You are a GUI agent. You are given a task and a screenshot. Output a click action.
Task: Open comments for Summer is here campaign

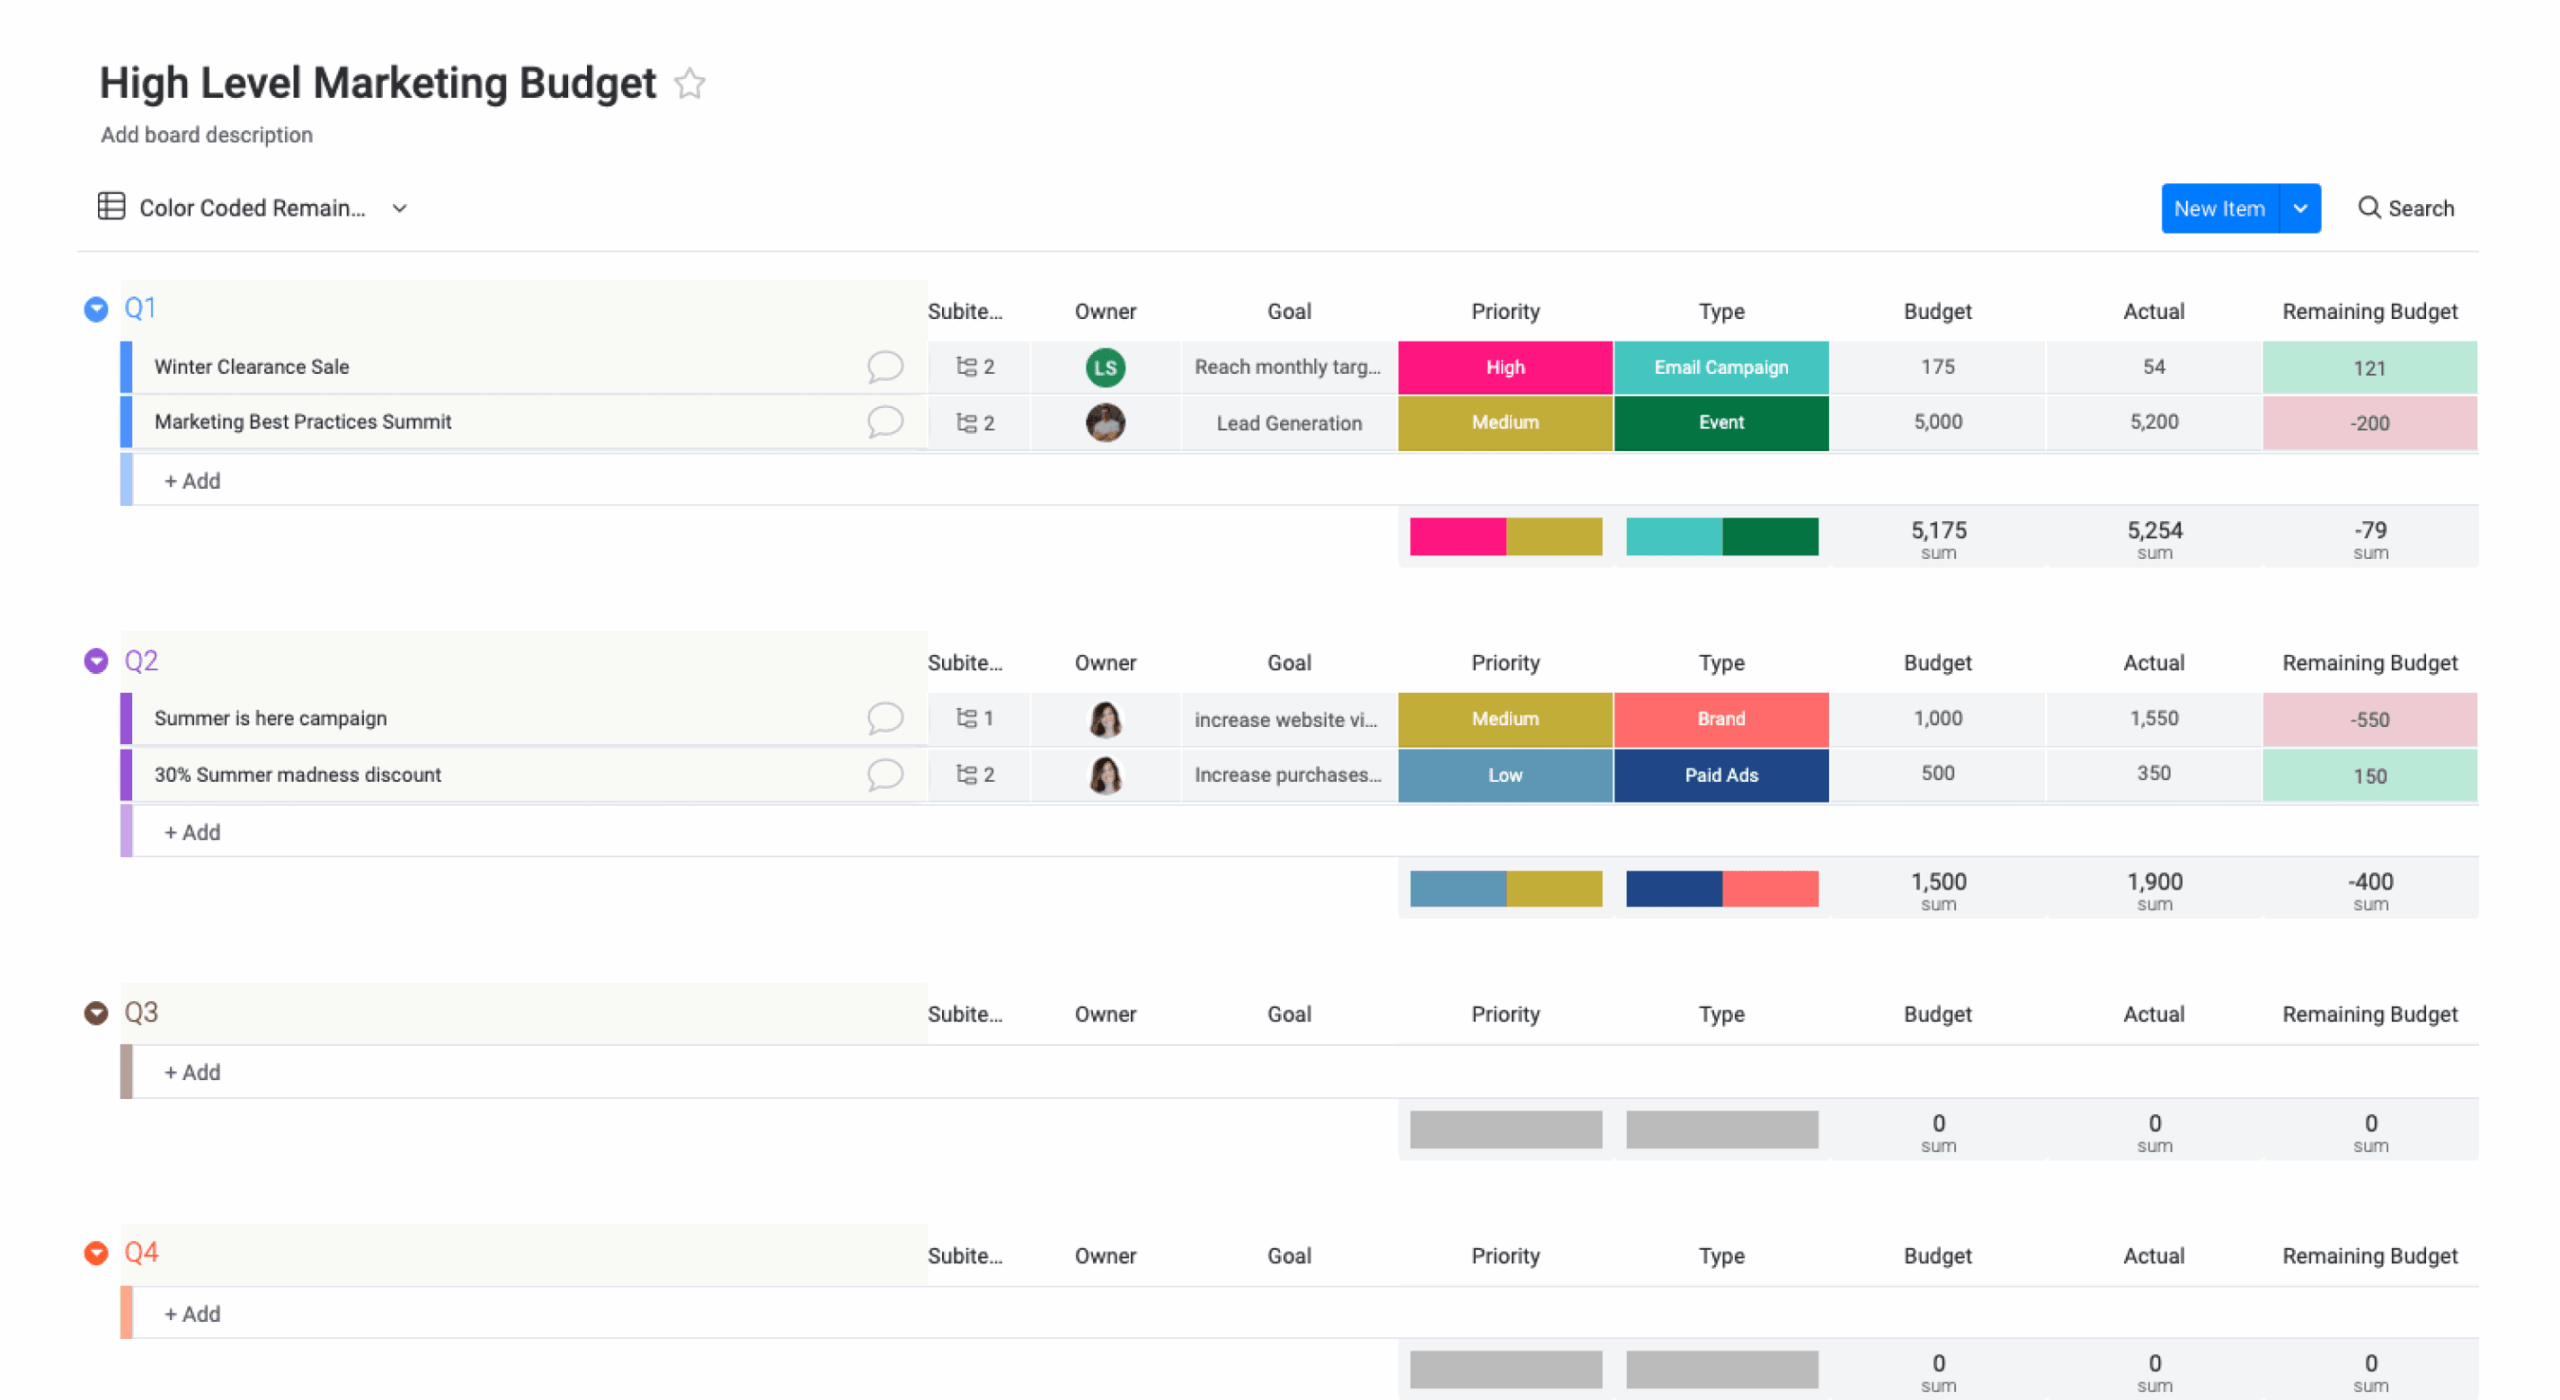[x=886, y=718]
